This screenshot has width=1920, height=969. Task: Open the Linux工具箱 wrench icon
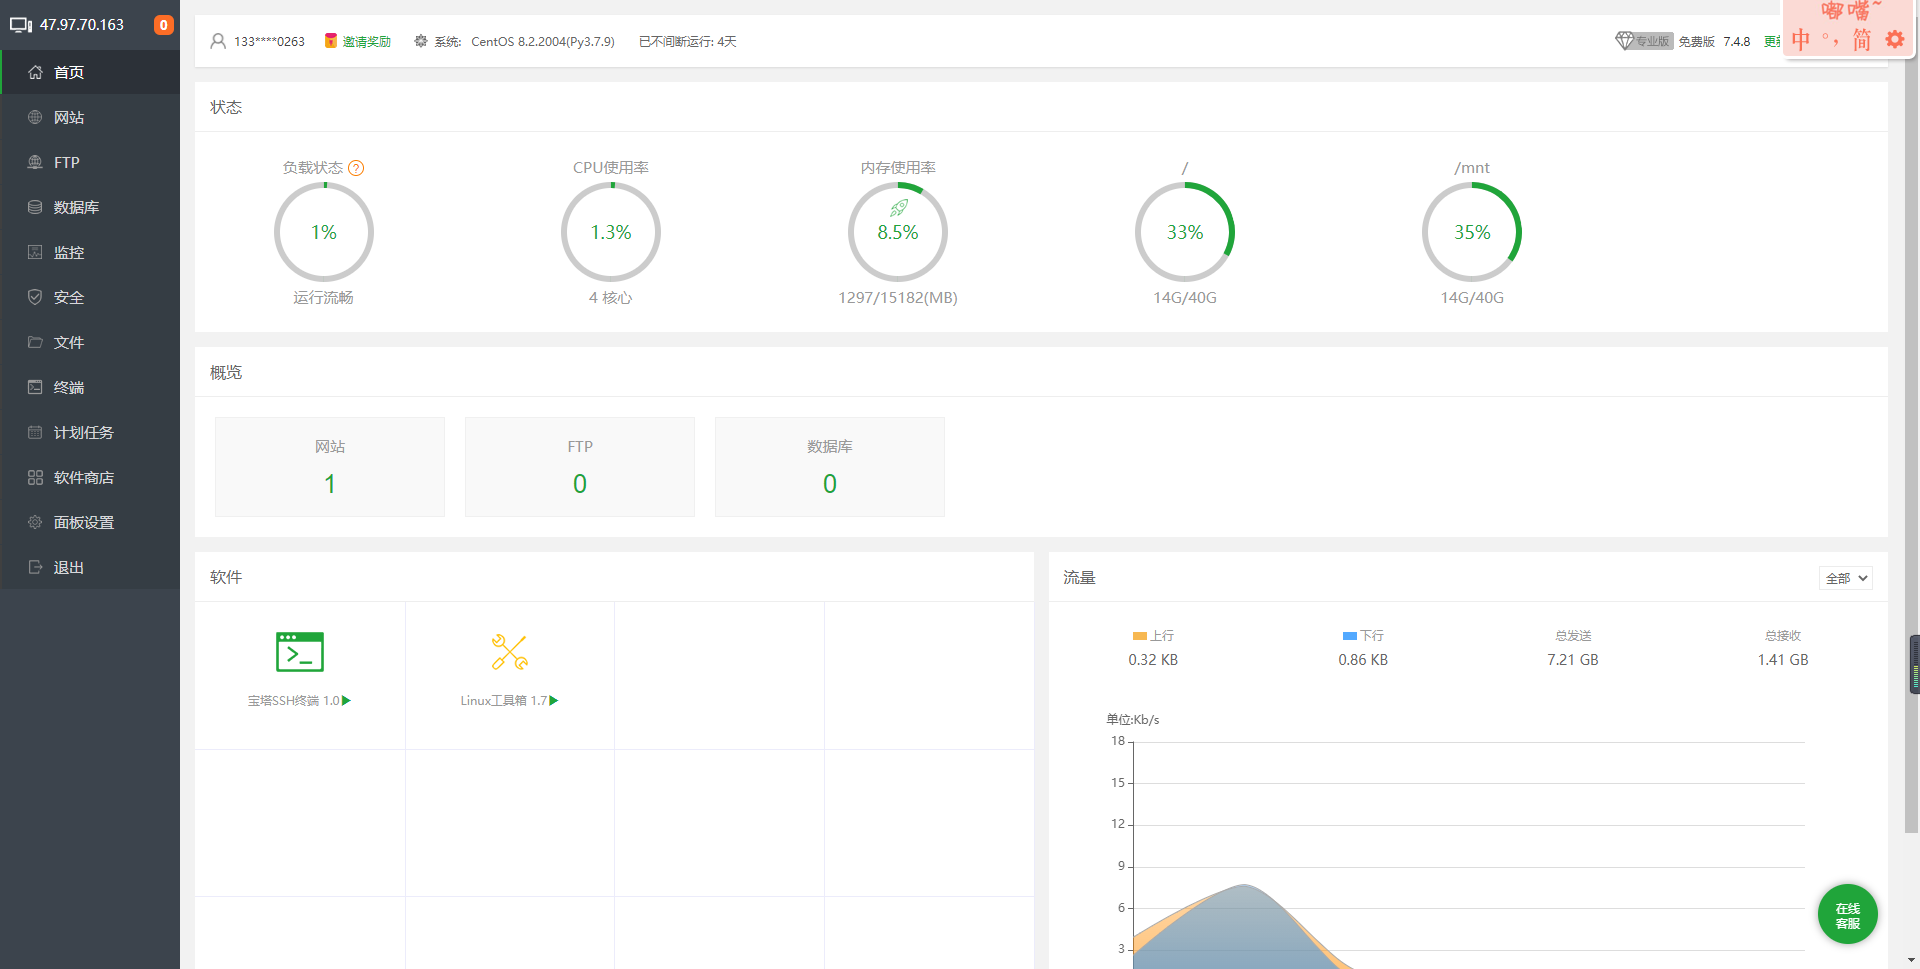pyautogui.click(x=510, y=652)
